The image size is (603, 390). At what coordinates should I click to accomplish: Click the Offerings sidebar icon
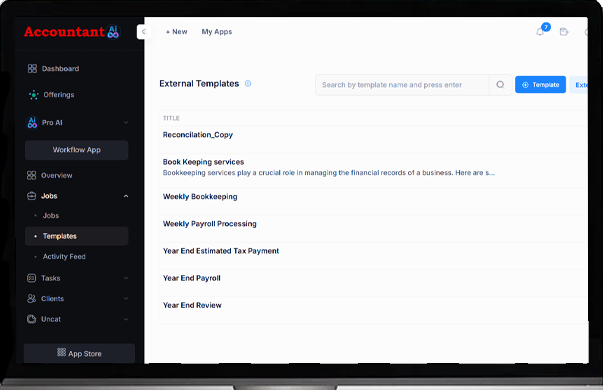pyautogui.click(x=33, y=95)
